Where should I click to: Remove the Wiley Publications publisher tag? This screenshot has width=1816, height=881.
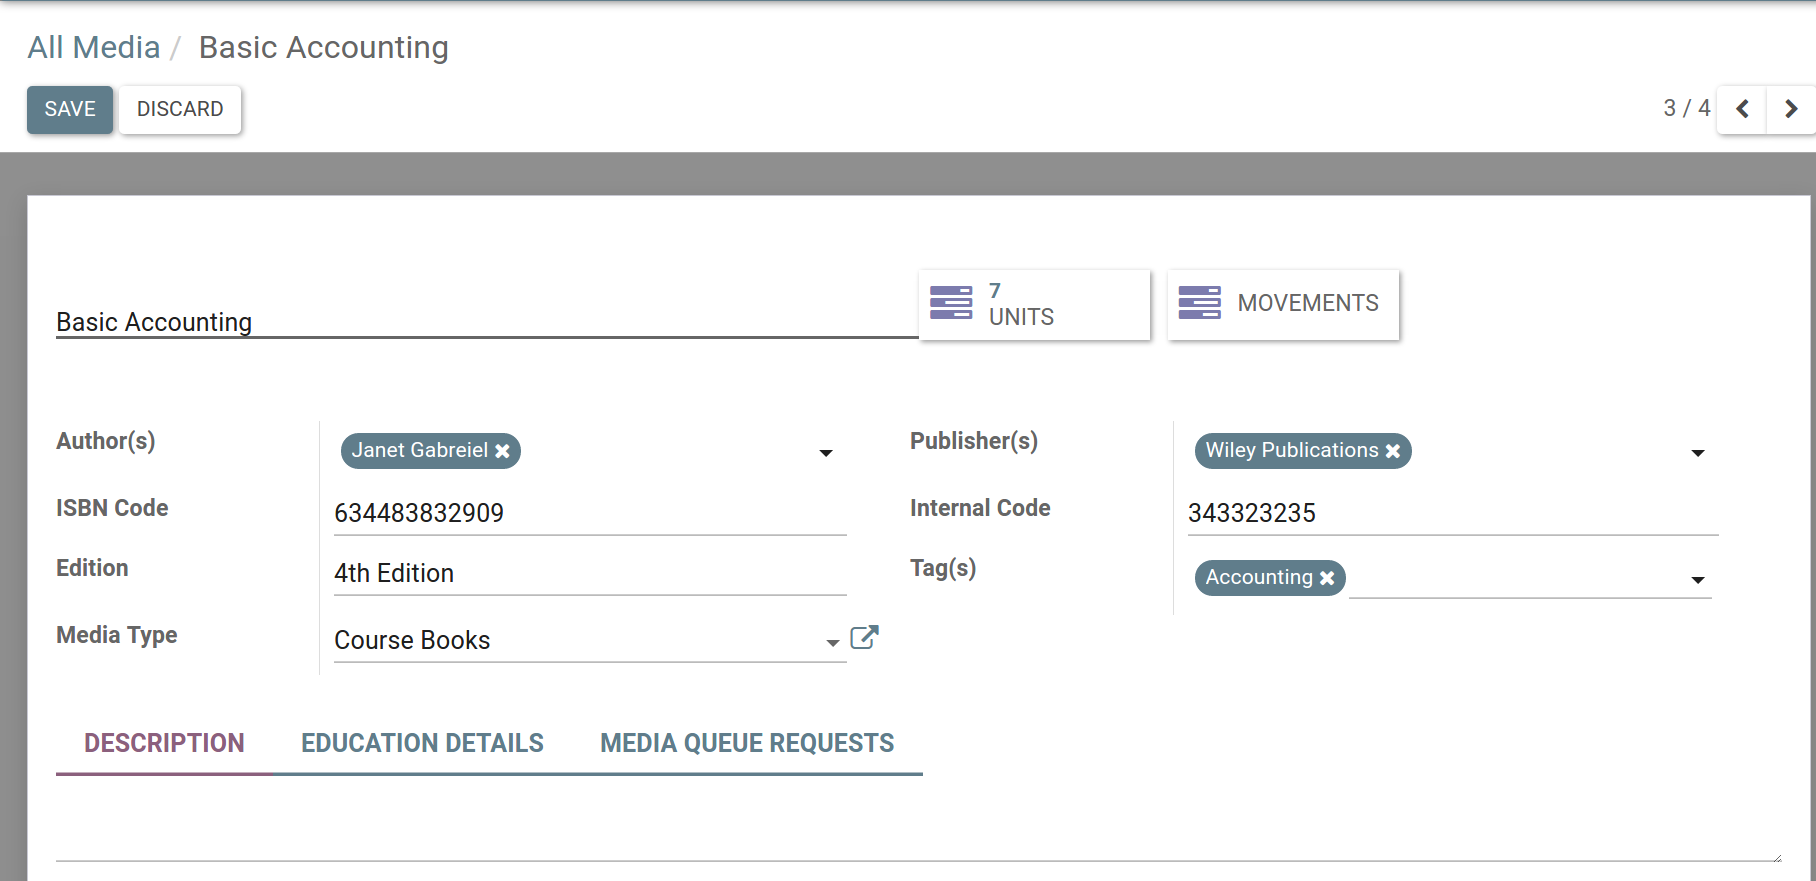[1393, 451]
